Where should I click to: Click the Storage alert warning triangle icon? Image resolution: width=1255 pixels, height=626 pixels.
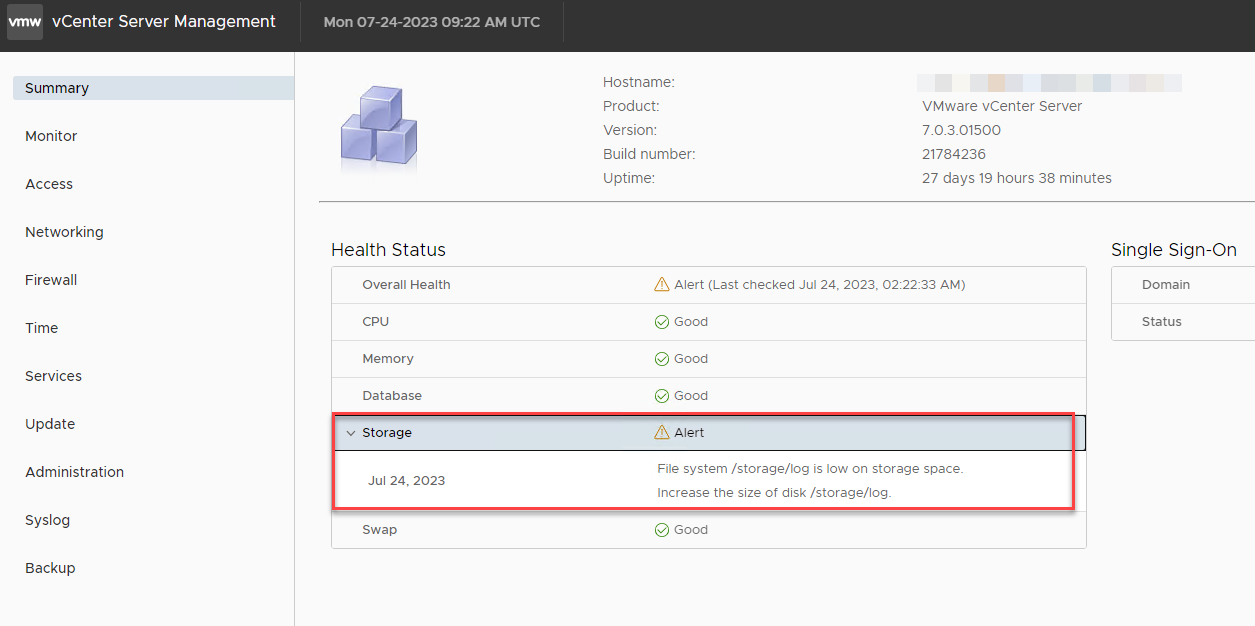click(x=661, y=433)
